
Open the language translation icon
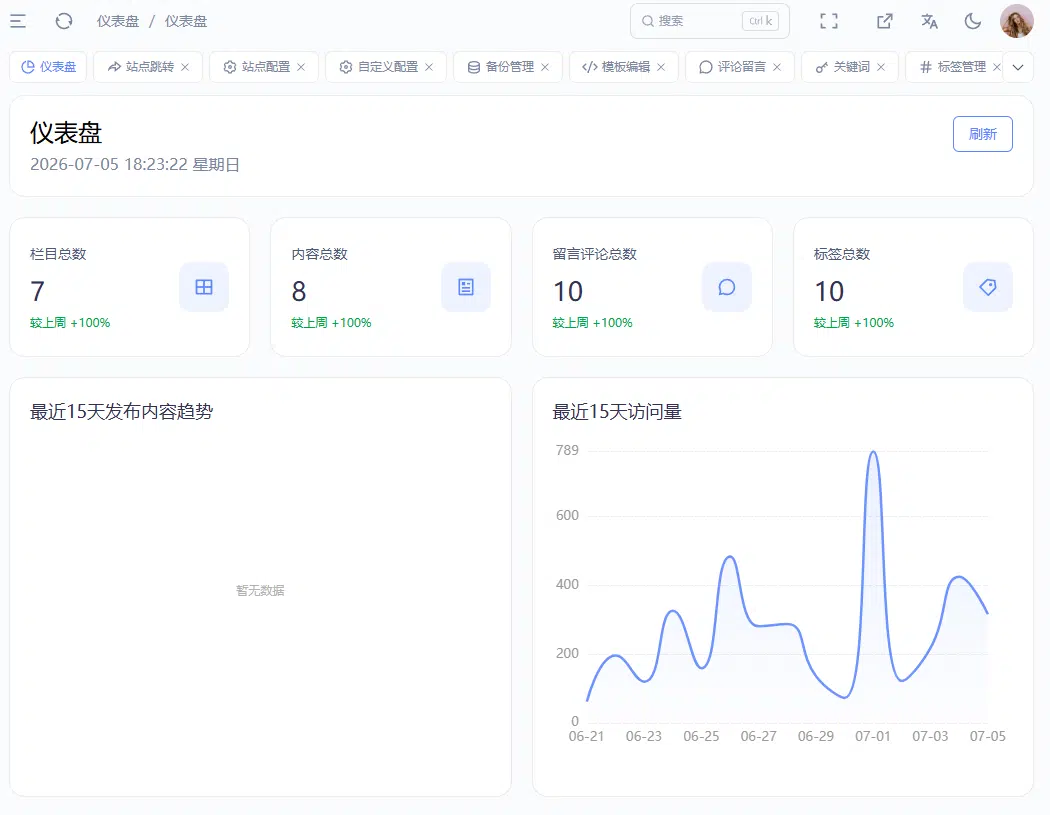tap(929, 21)
